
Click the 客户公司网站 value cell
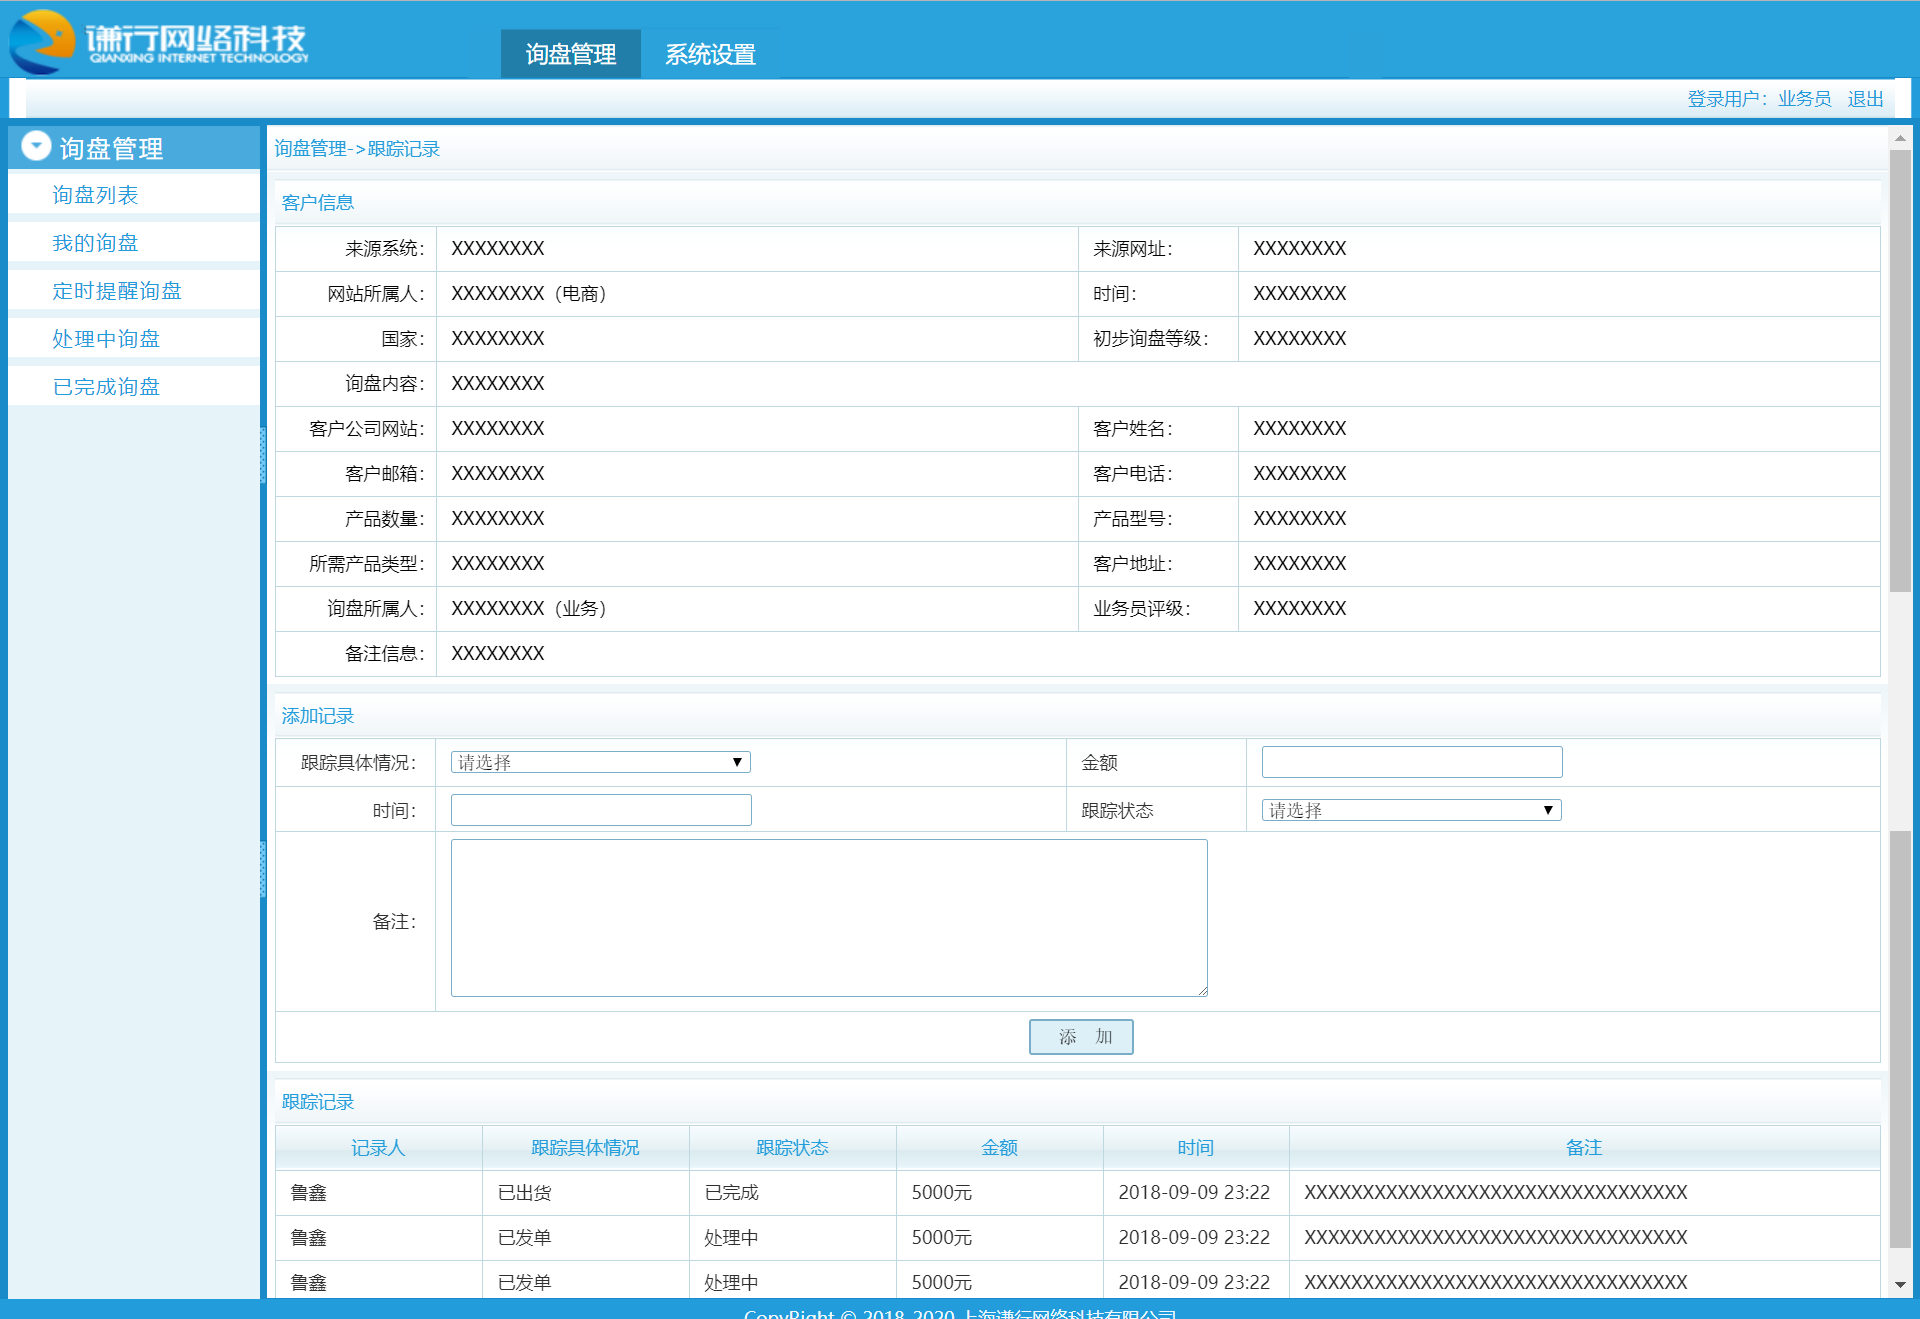[757, 429]
